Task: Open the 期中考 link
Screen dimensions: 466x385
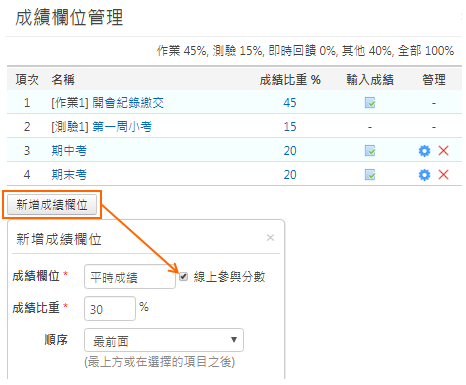Action: (69, 151)
